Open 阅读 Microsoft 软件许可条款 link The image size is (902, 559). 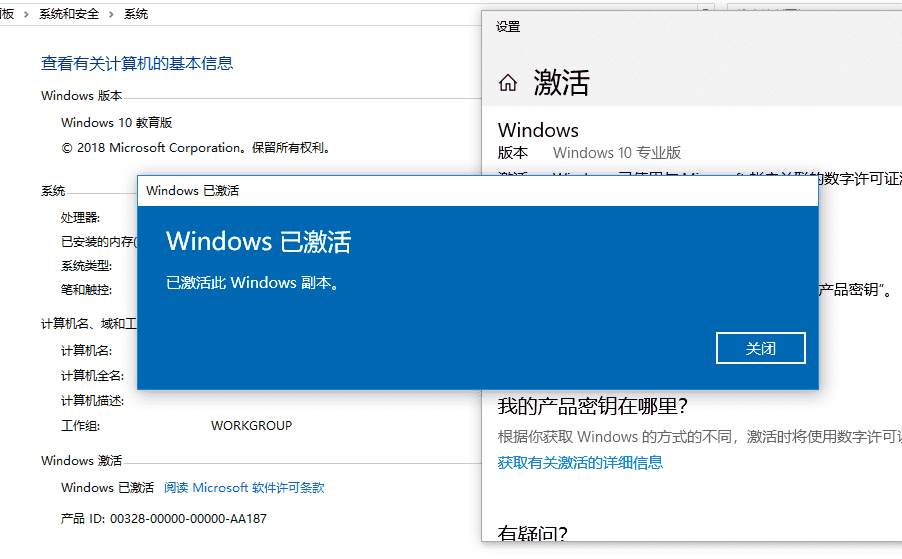click(244, 488)
